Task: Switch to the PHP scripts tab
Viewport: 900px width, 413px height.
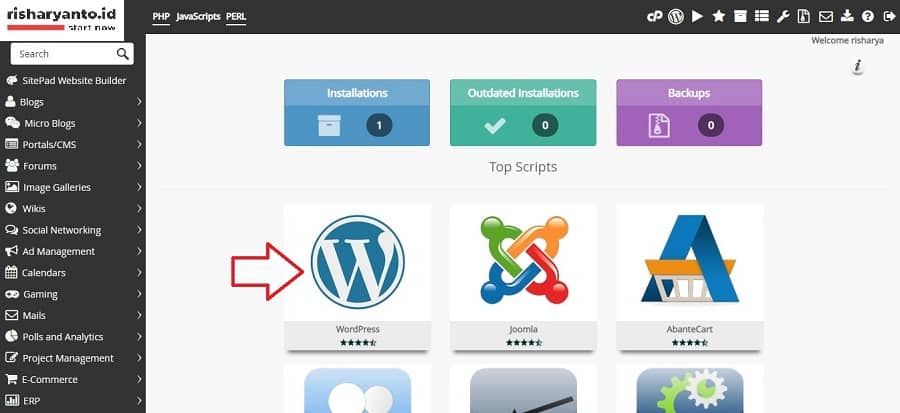Action: pos(161,17)
